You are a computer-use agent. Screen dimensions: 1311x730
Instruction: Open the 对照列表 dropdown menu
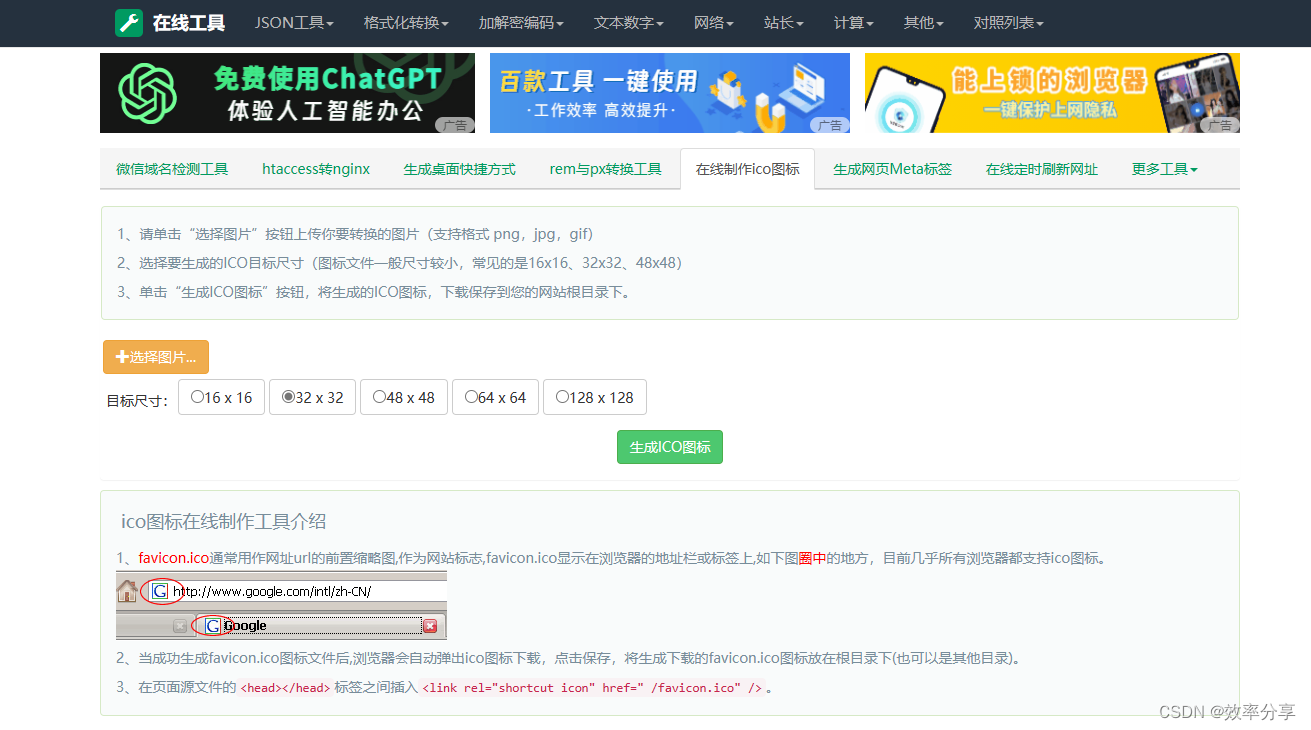pyautogui.click(x=1008, y=23)
